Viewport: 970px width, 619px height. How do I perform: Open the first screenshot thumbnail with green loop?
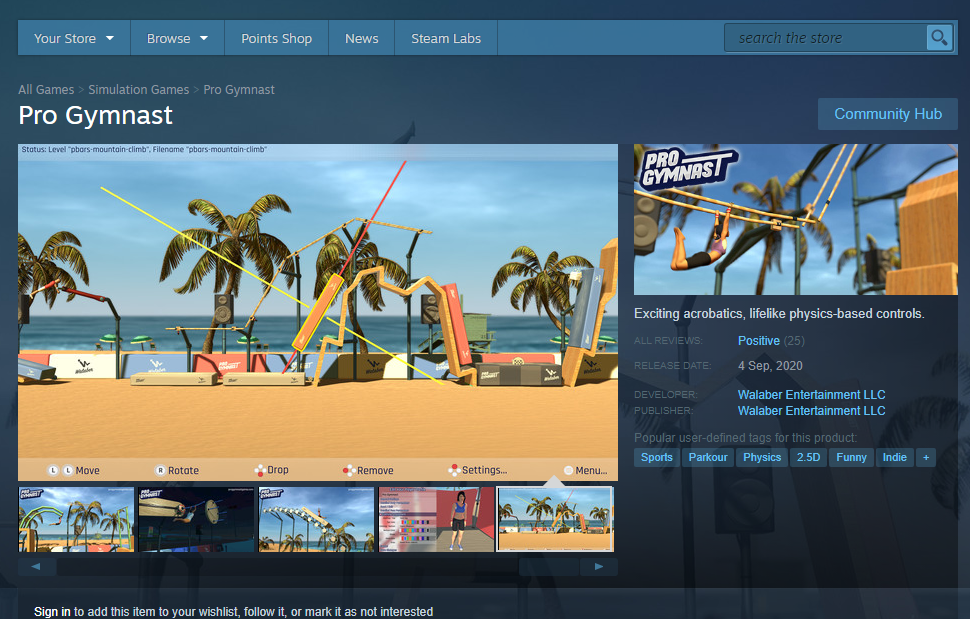[x=76, y=519]
